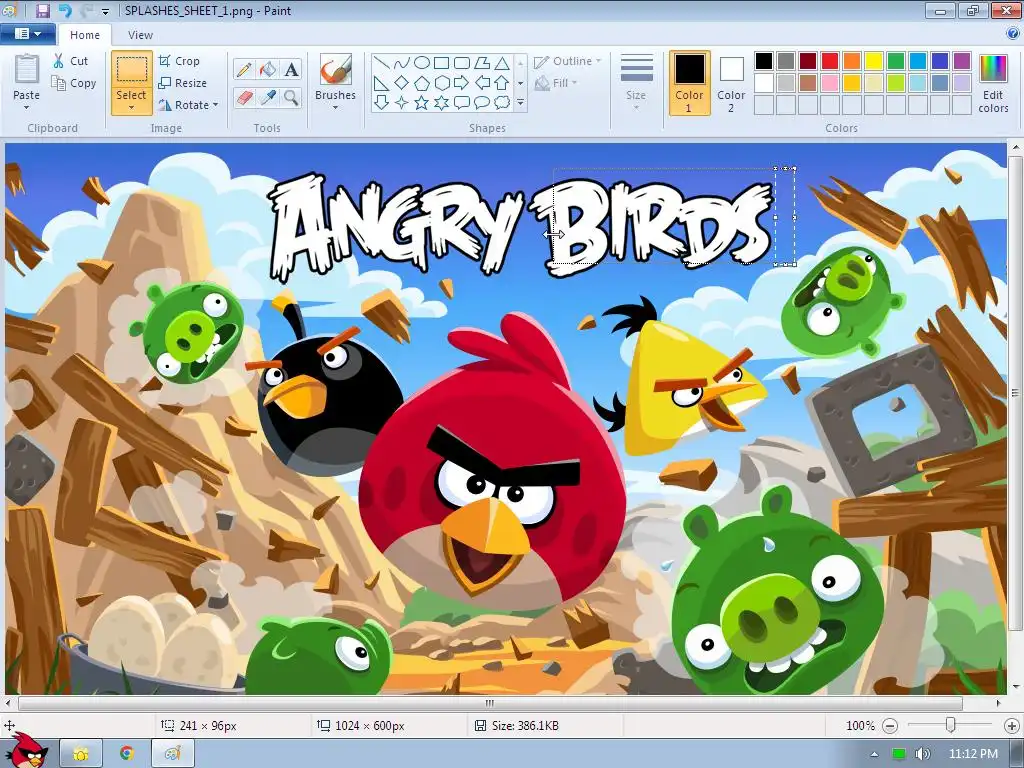Image resolution: width=1024 pixels, height=768 pixels.
Task: Set Color 2 as active color
Action: pos(731,83)
